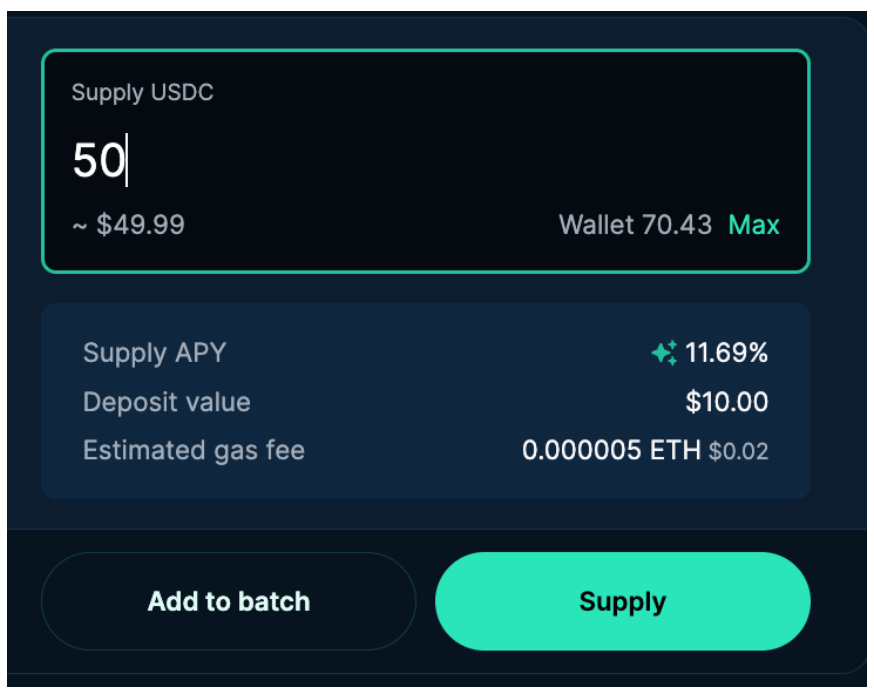Click the $10.00 deposit amount
The image size is (874, 694).
(x=727, y=402)
